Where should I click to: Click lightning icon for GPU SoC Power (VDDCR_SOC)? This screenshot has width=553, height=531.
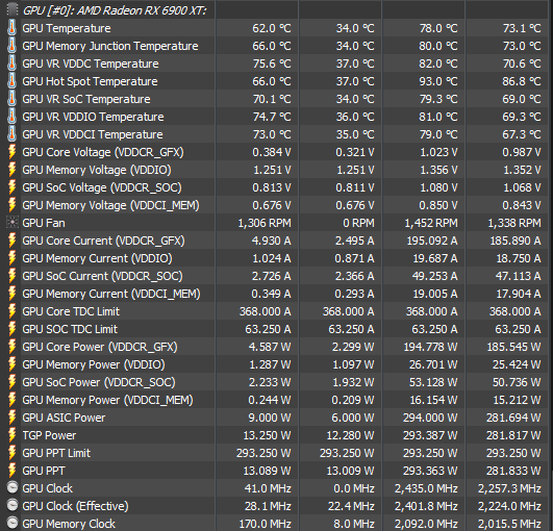click(12, 382)
